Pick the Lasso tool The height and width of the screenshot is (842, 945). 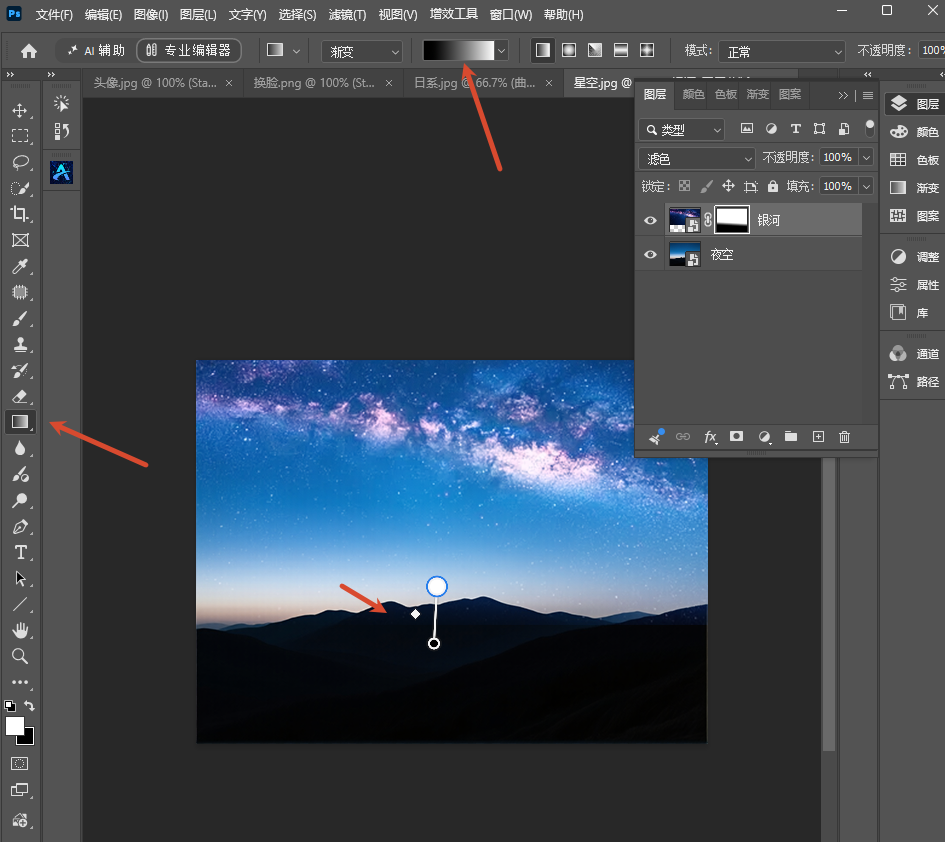(x=20, y=162)
